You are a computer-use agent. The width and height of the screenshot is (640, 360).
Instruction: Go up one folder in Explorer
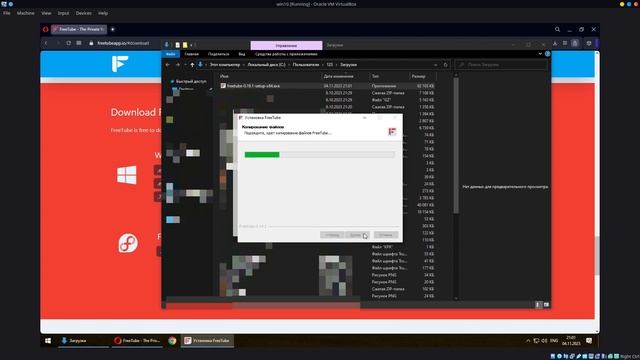click(x=192, y=65)
